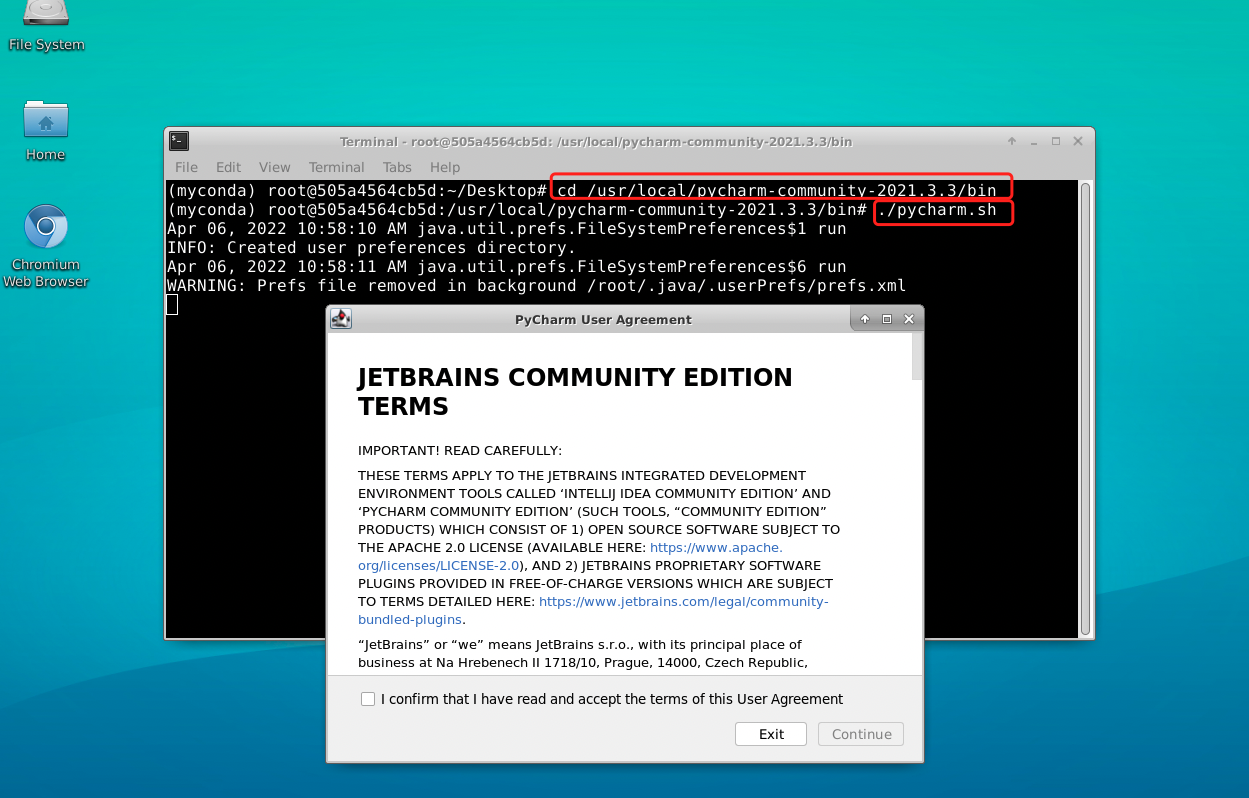Click the PyCharm User Agreement title bar
The height and width of the screenshot is (798, 1249).
[603, 320]
